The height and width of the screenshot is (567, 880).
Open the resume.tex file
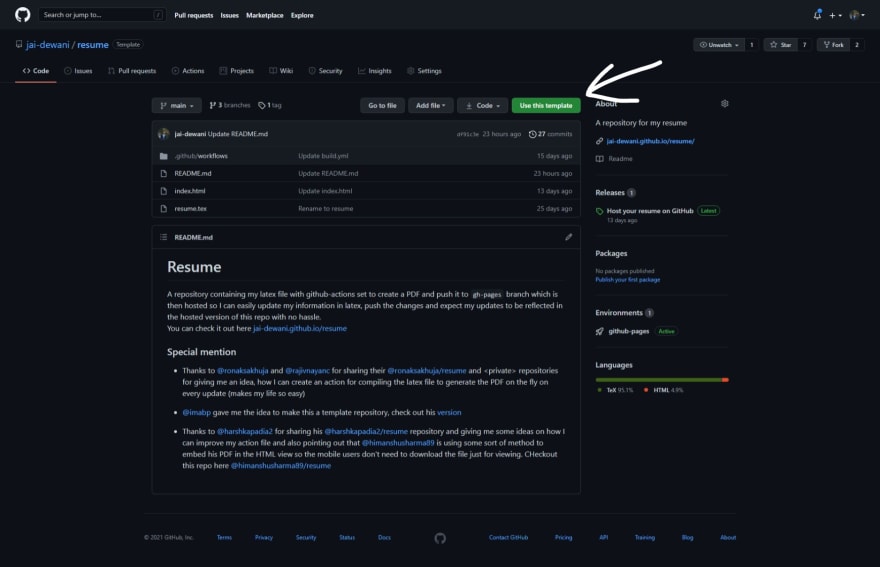tap(190, 208)
